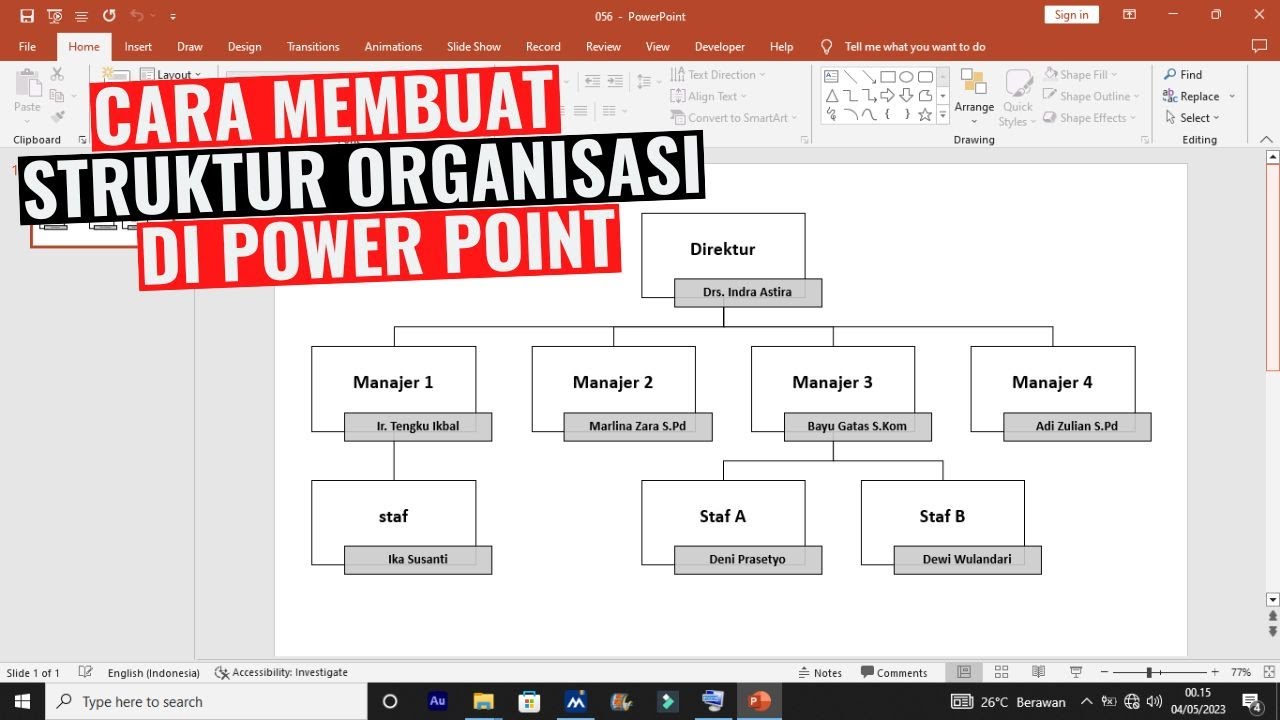Open the Ribbon Display Options icon

click(x=1129, y=15)
